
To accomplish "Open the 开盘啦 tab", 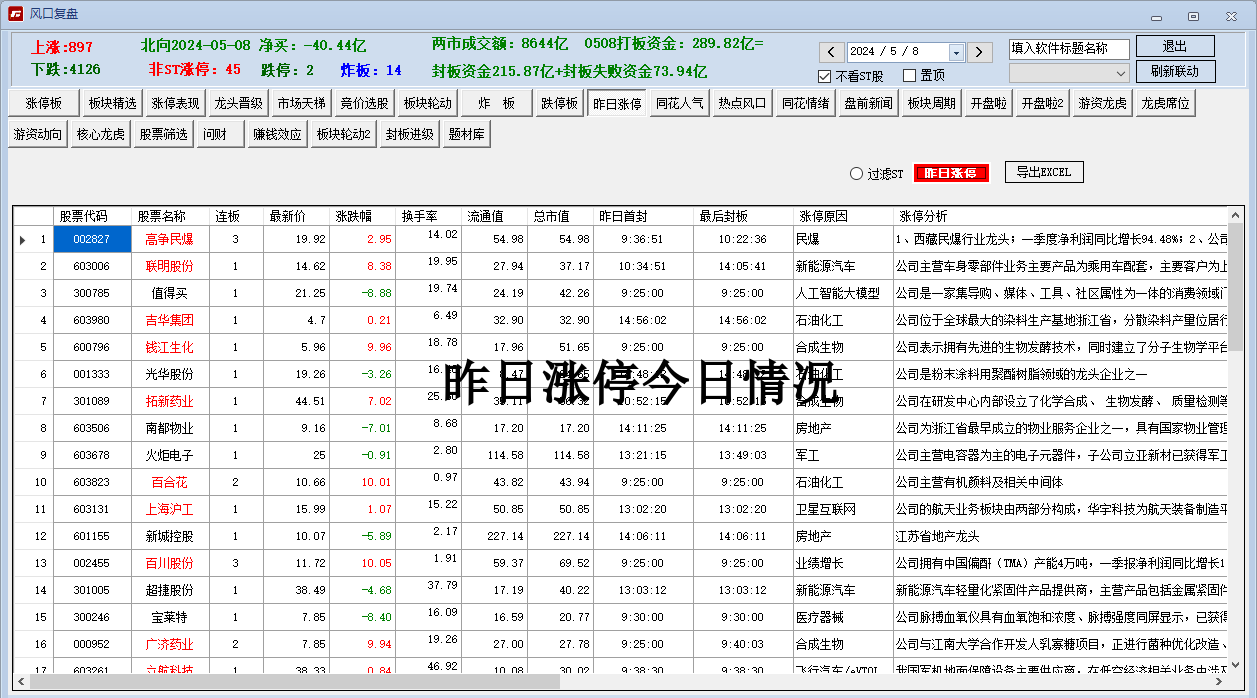I will (988, 103).
